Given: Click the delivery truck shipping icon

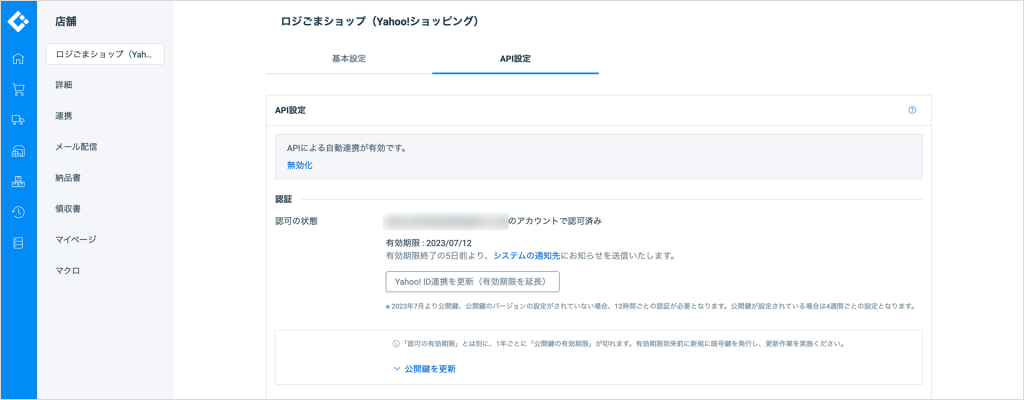Looking at the screenshot, I should coord(18,120).
